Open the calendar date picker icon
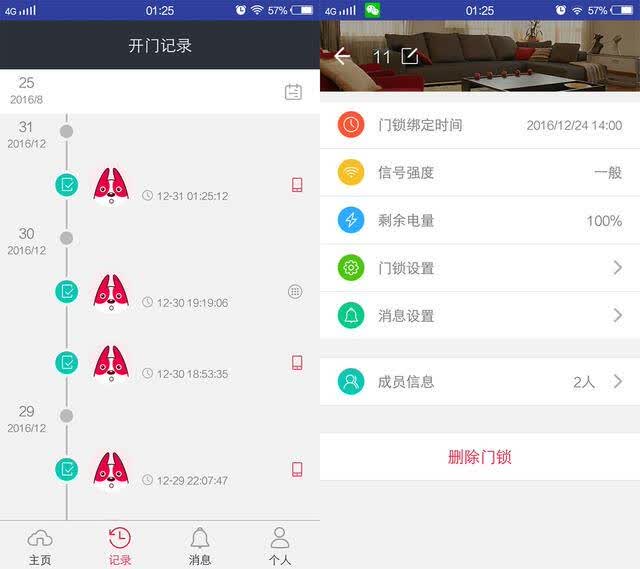 coord(293,92)
